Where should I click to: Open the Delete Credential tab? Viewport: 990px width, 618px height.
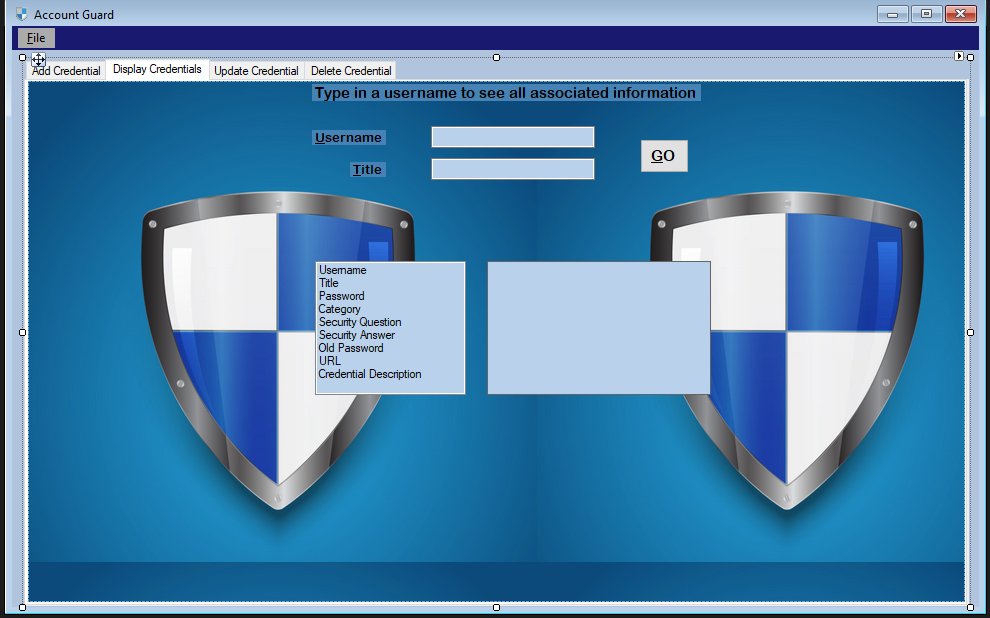[351, 71]
